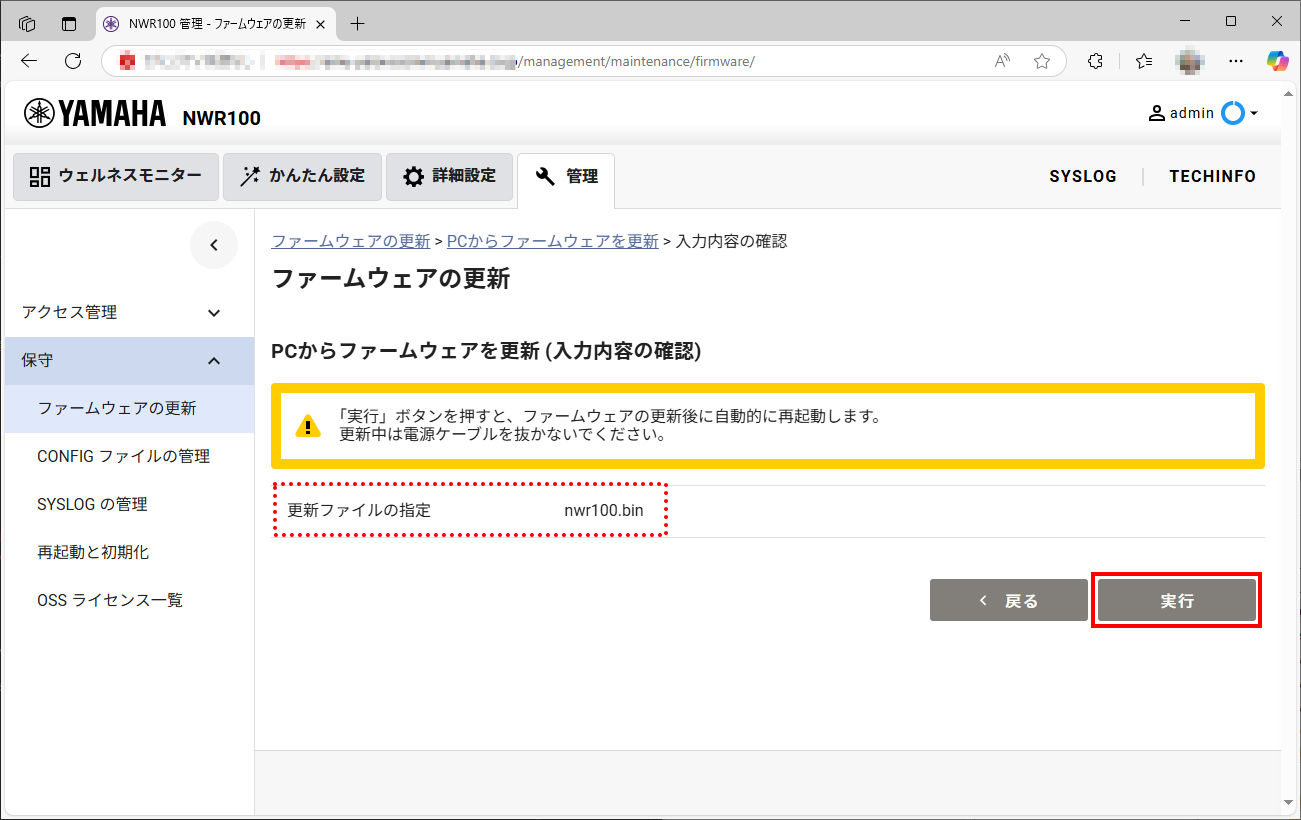
Task: Click the admin user icon in header
Action: [1157, 112]
